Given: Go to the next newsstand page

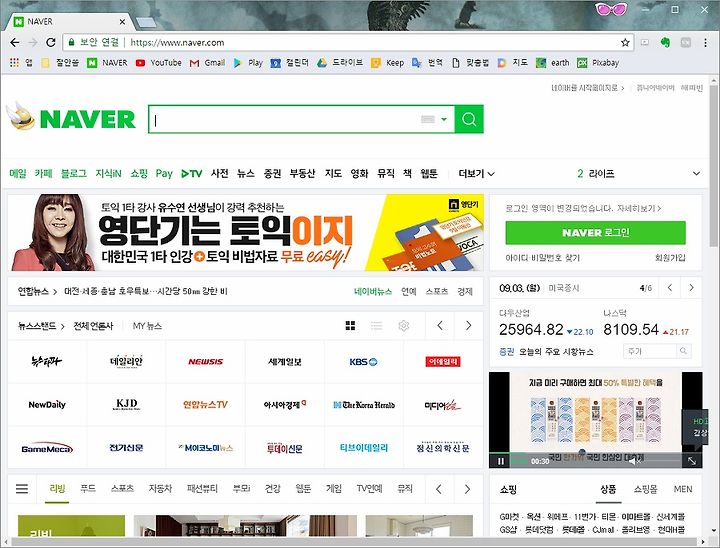Looking at the screenshot, I should pos(468,326).
